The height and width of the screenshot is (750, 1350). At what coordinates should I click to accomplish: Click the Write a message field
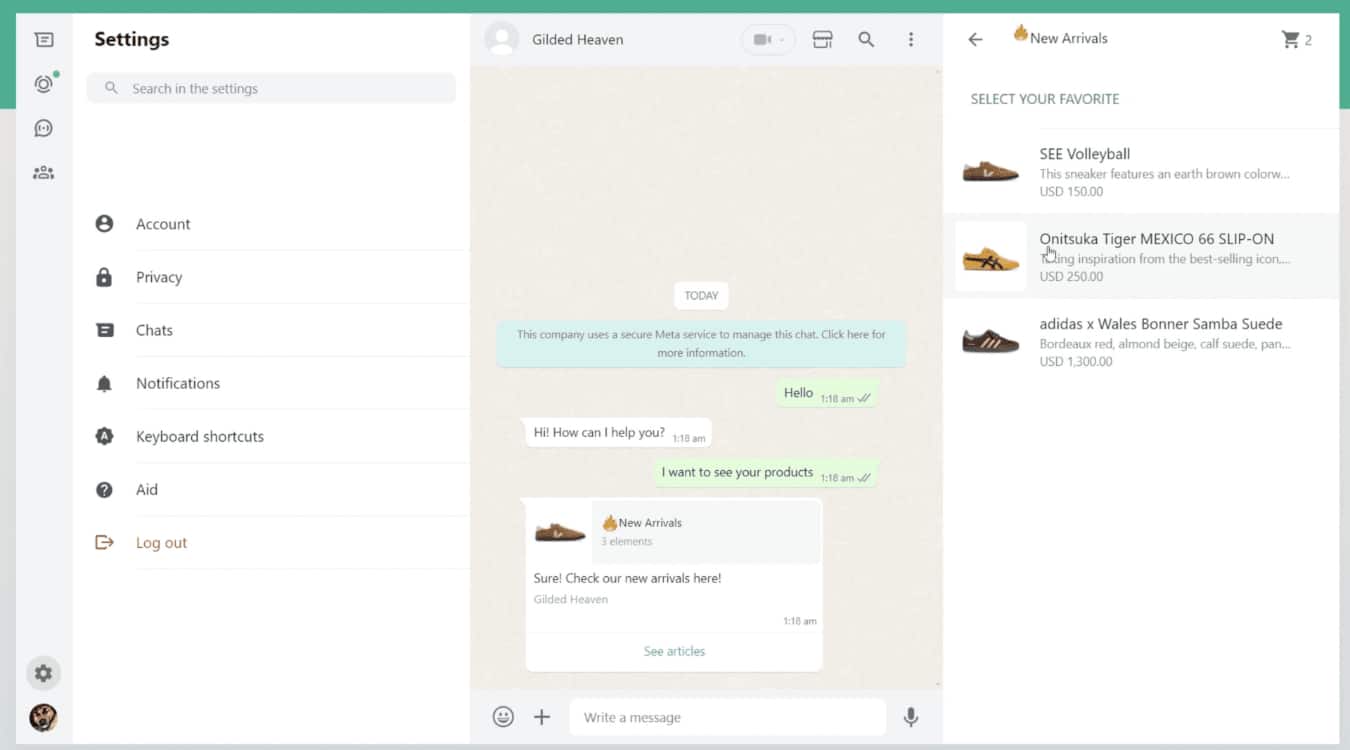727,717
